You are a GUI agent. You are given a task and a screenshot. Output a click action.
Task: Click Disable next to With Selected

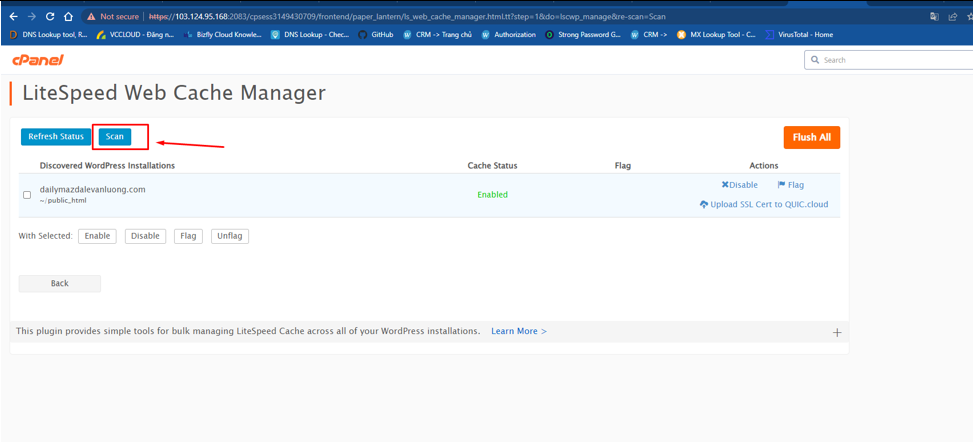point(145,236)
